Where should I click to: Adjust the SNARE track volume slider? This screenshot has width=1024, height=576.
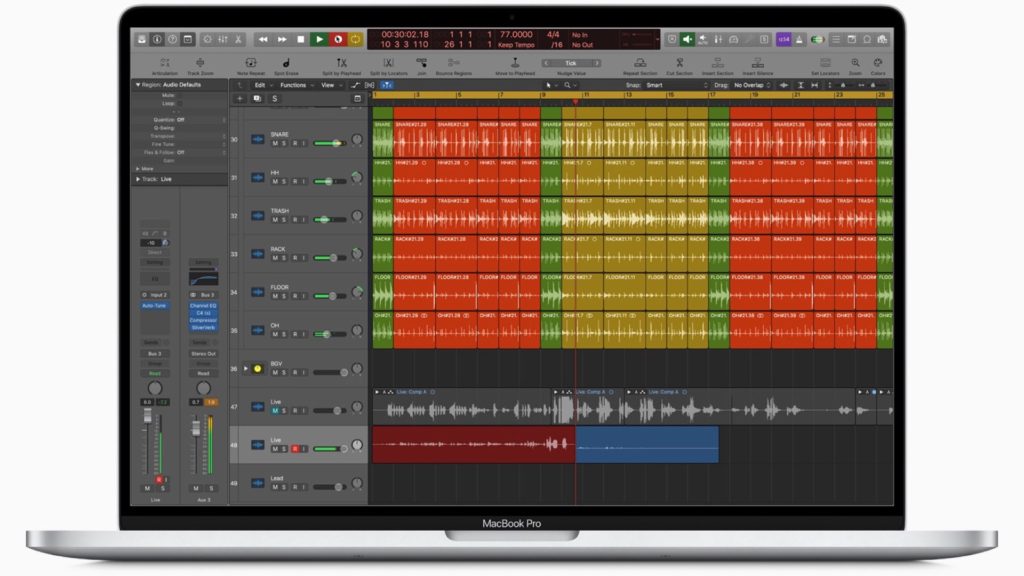pyautogui.click(x=330, y=143)
